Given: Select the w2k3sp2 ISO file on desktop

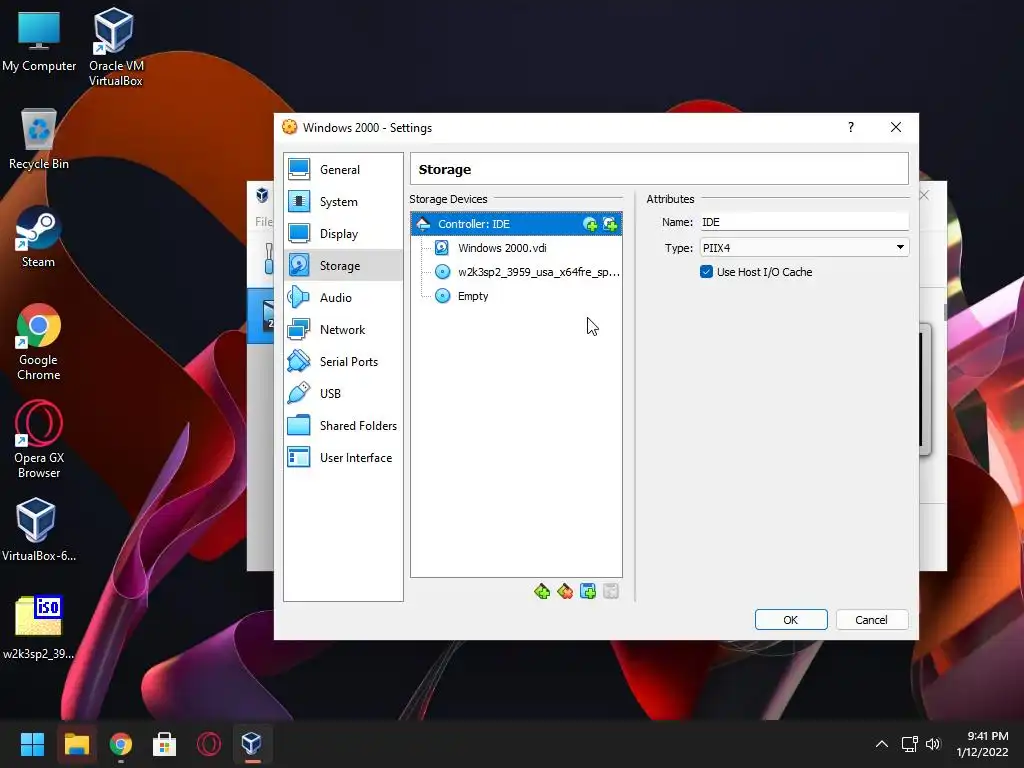Looking at the screenshot, I should click(39, 628).
